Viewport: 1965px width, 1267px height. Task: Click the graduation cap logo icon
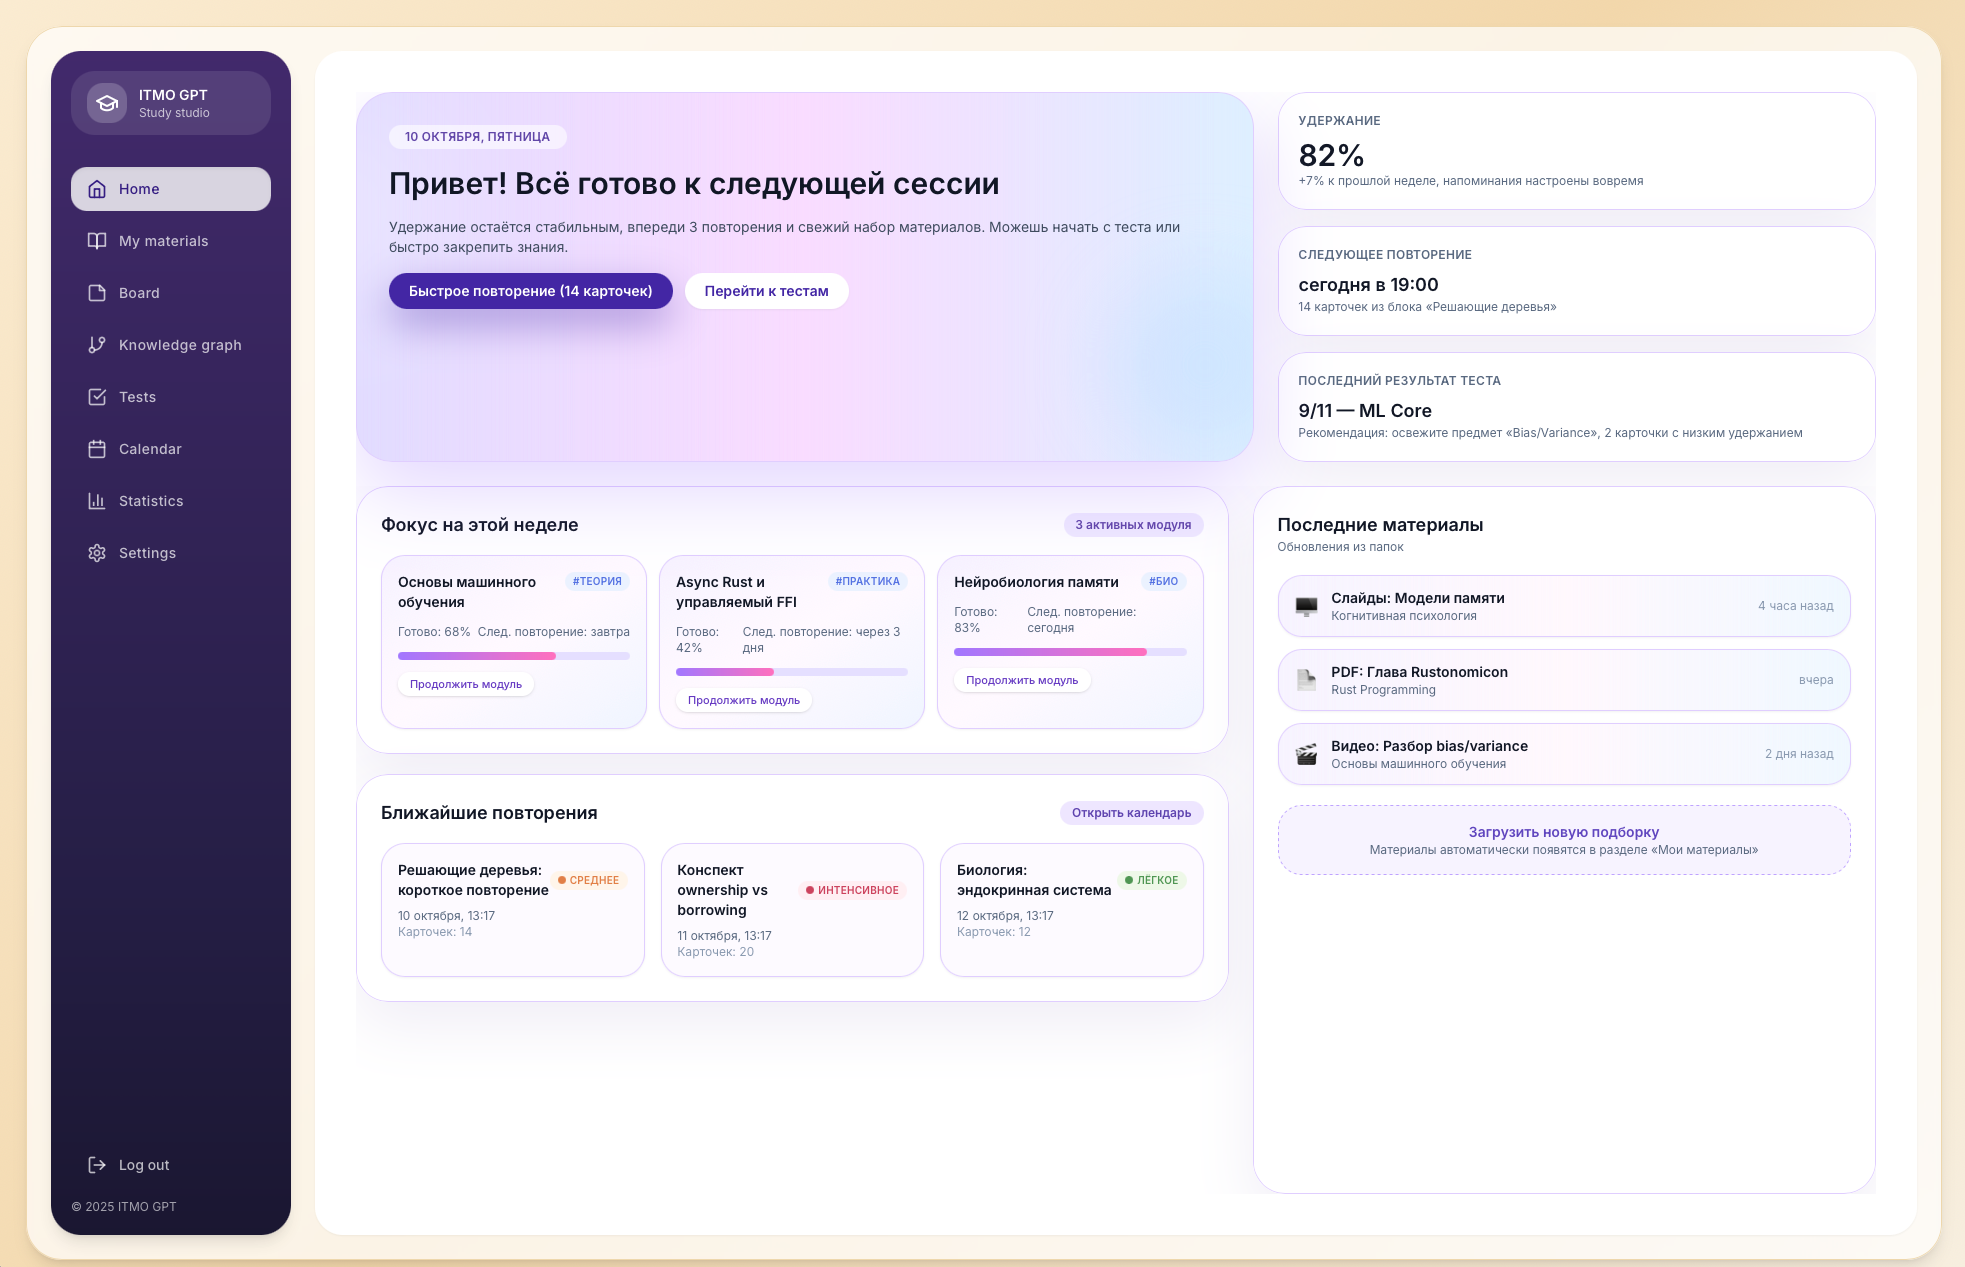click(107, 103)
